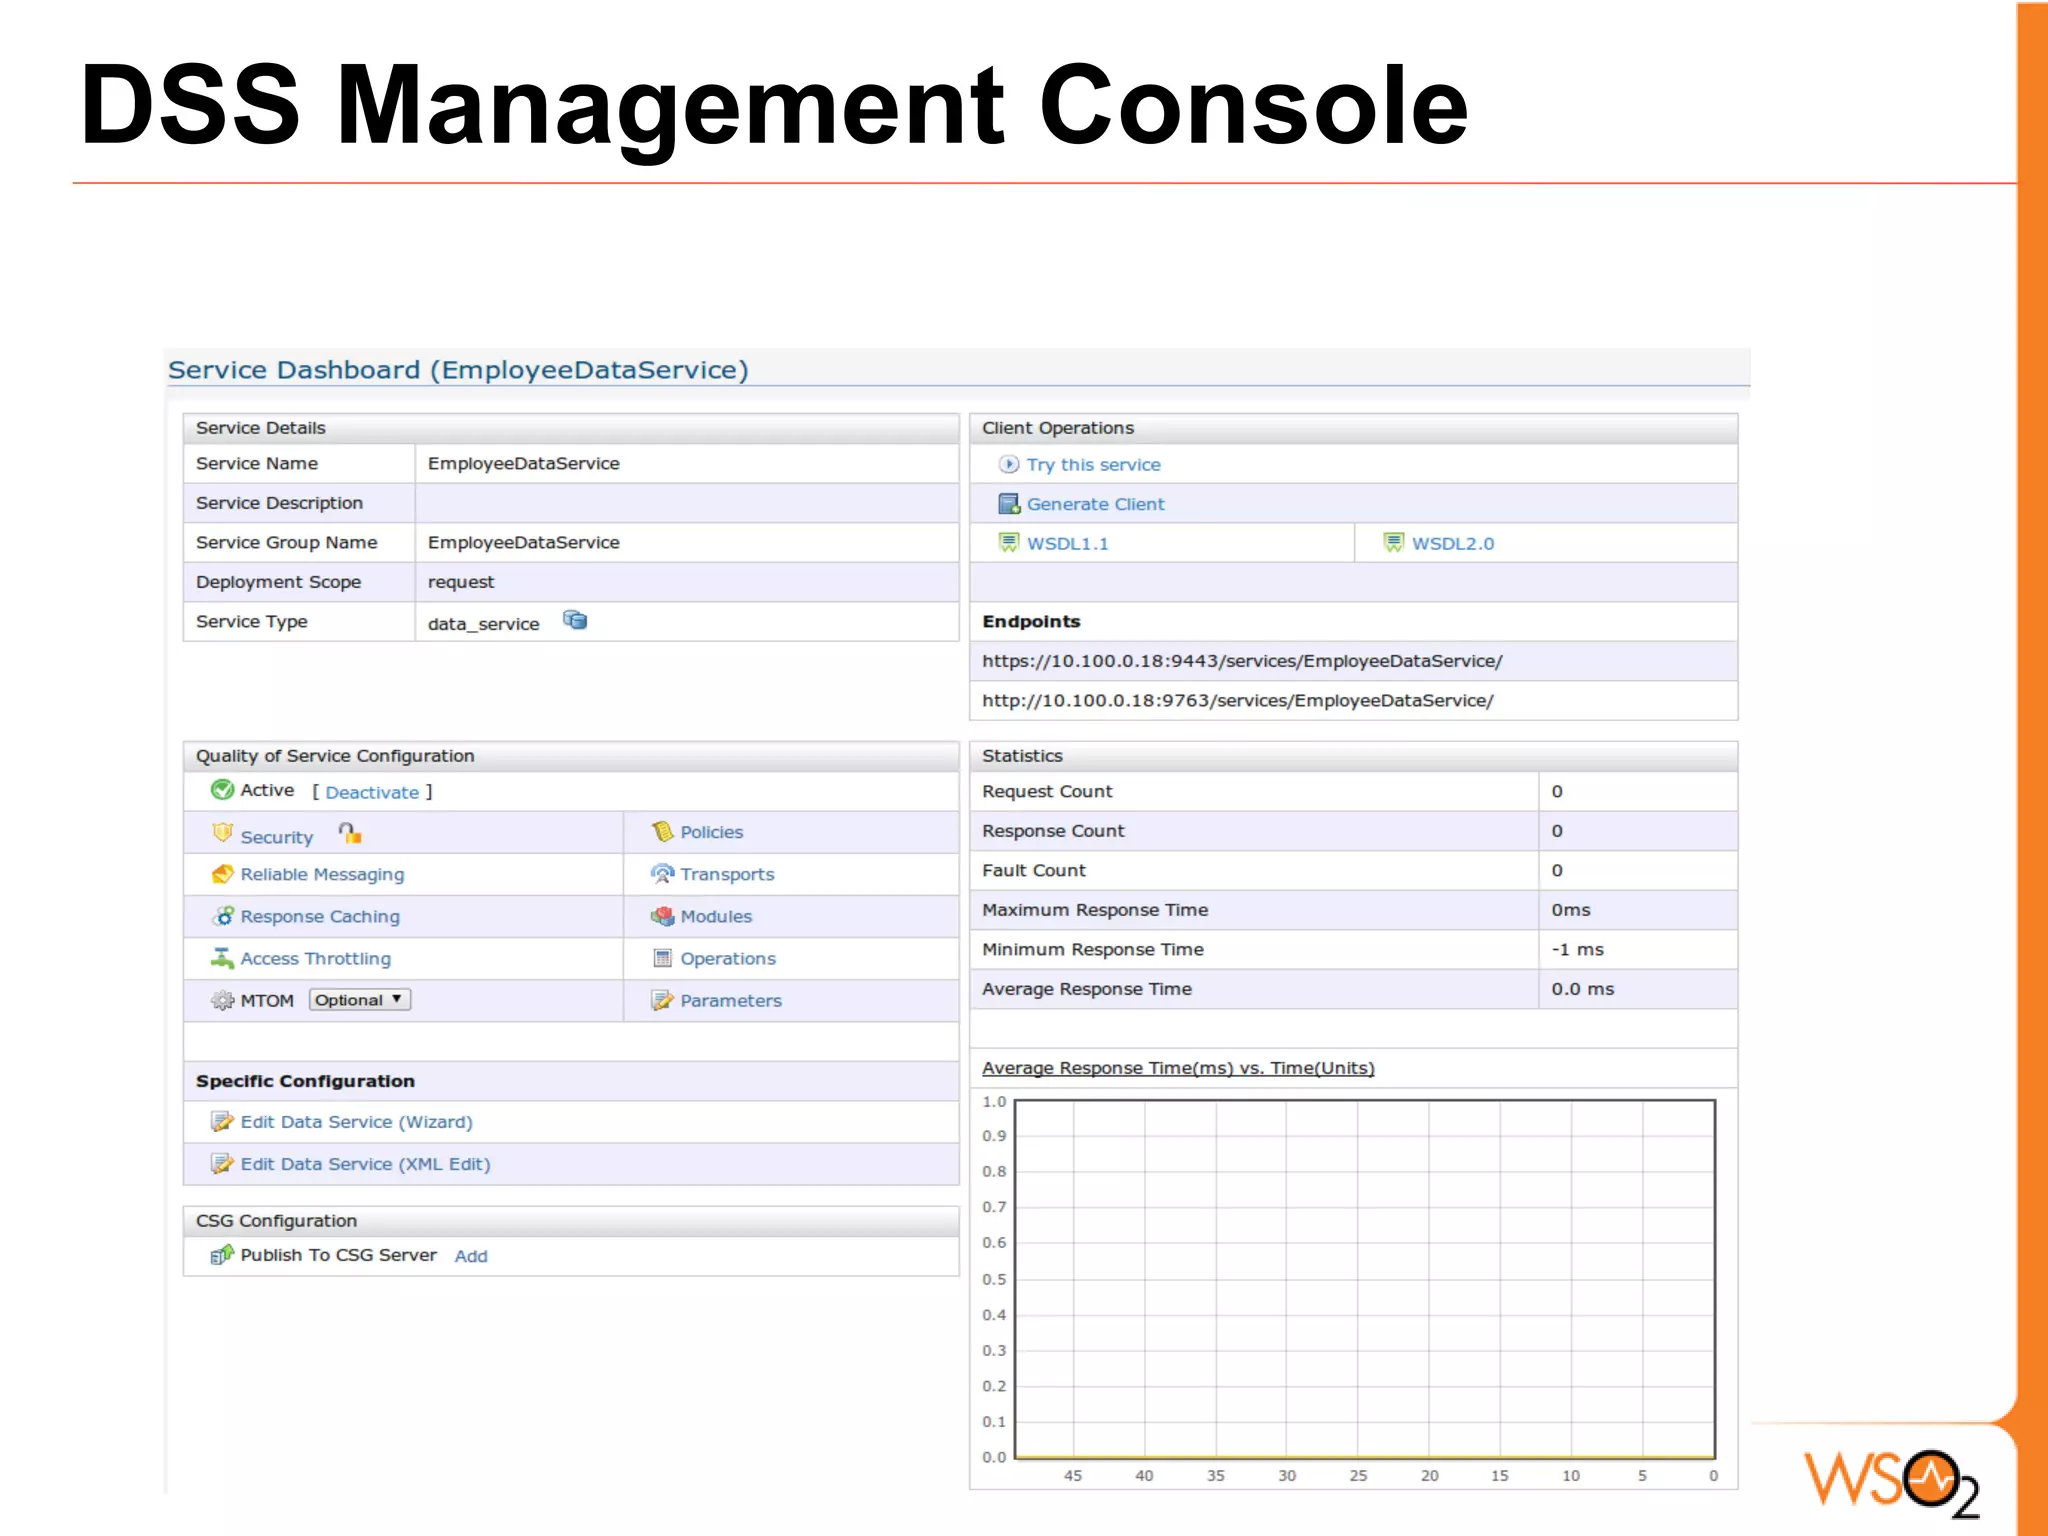The image size is (2048, 1536).
Task: Open the Parameters link
Action: click(731, 1001)
